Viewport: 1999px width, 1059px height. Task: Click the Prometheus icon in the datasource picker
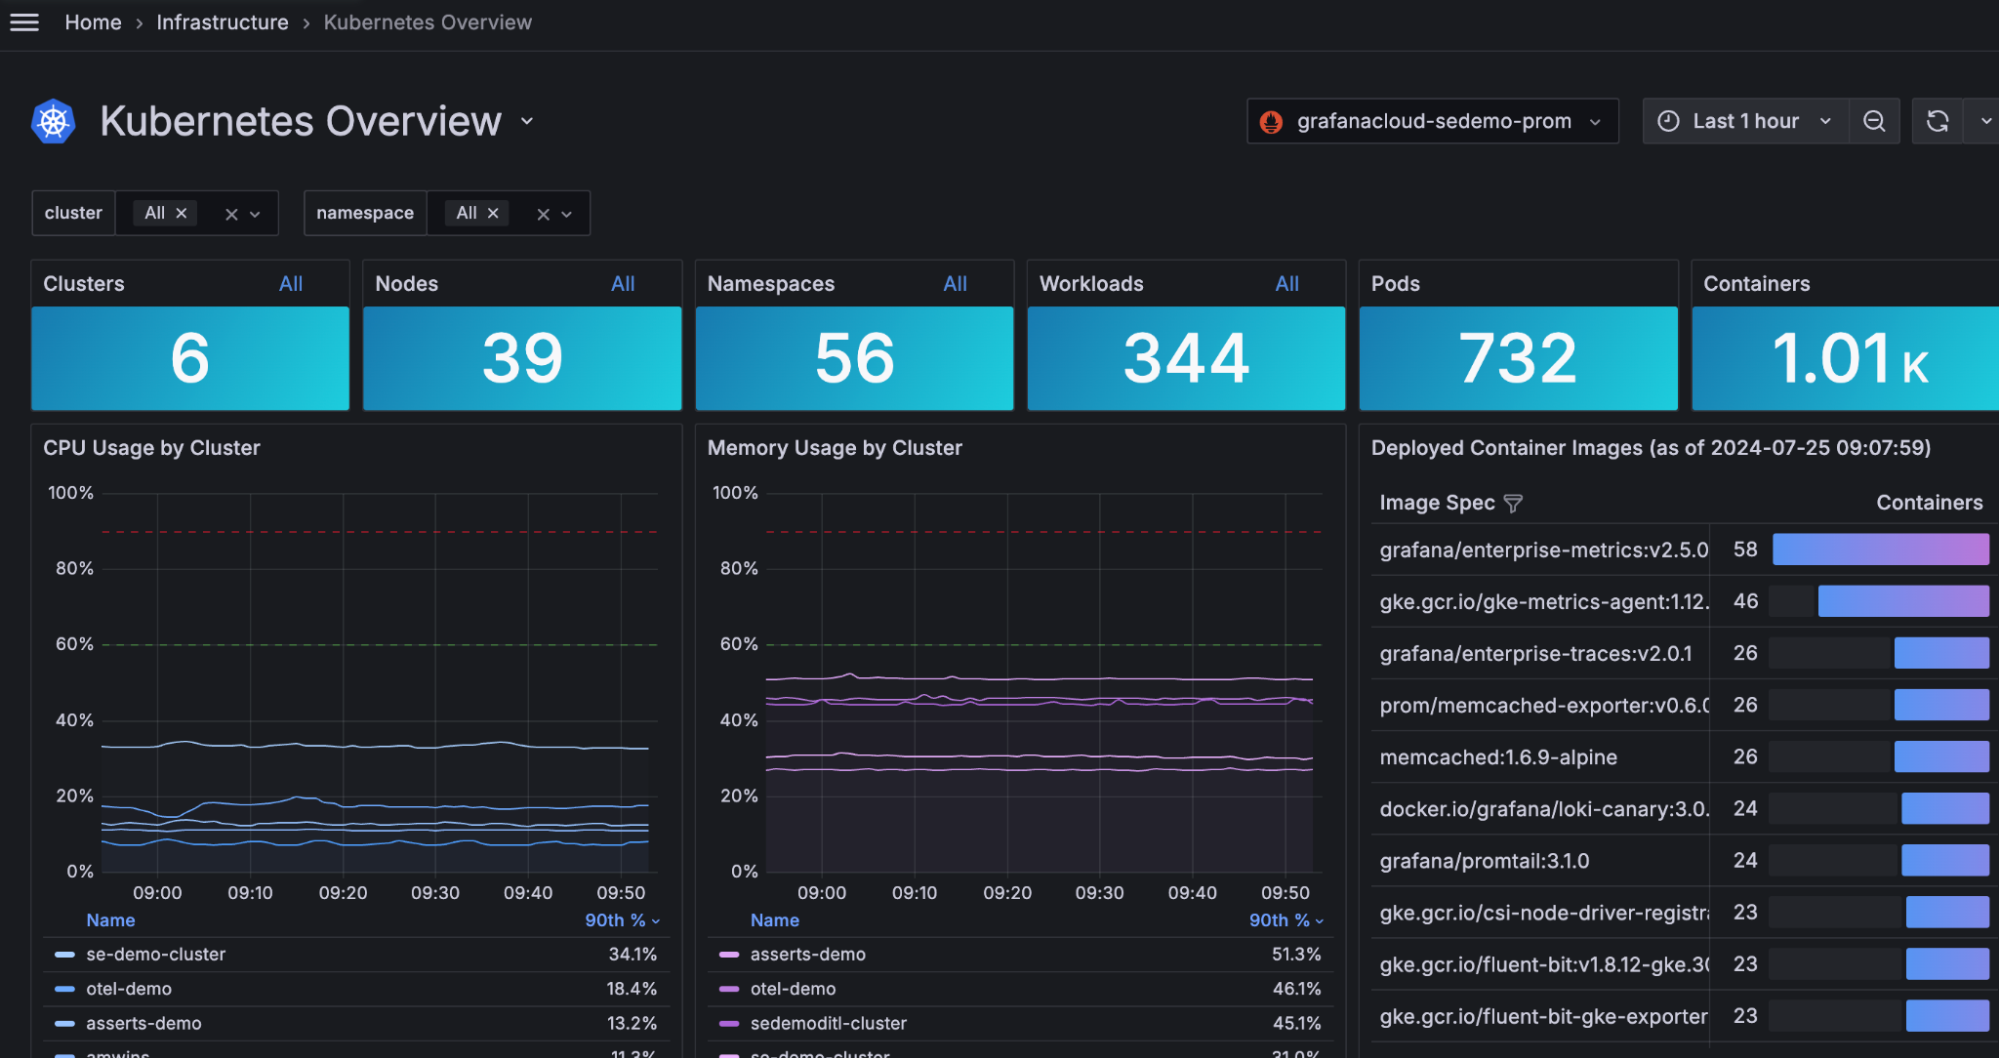click(1270, 121)
